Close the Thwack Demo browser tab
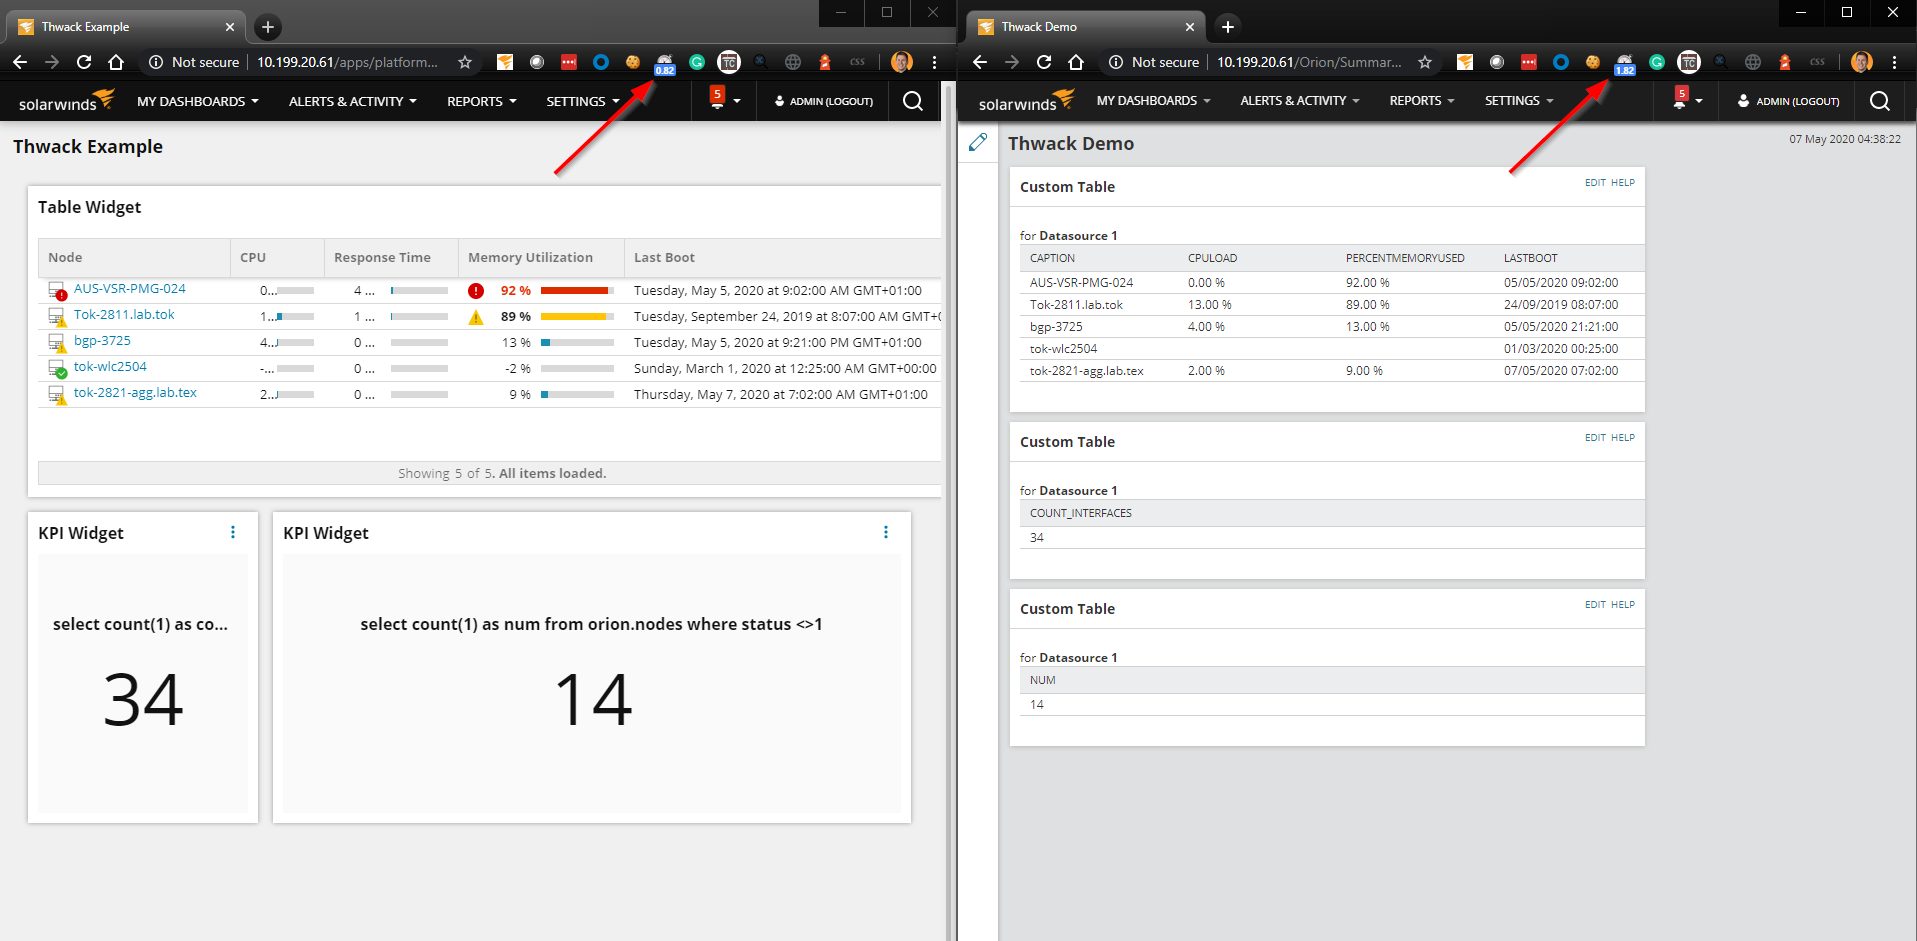Image resolution: width=1917 pixels, height=941 pixels. (x=1190, y=27)
